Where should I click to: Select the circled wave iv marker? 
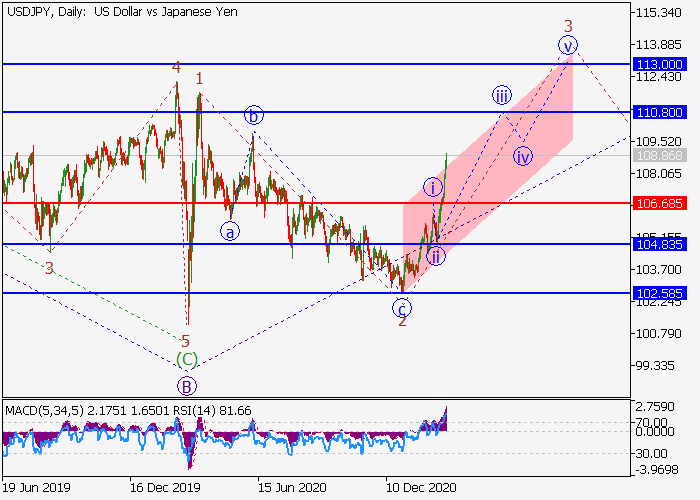tap(523, 156)
